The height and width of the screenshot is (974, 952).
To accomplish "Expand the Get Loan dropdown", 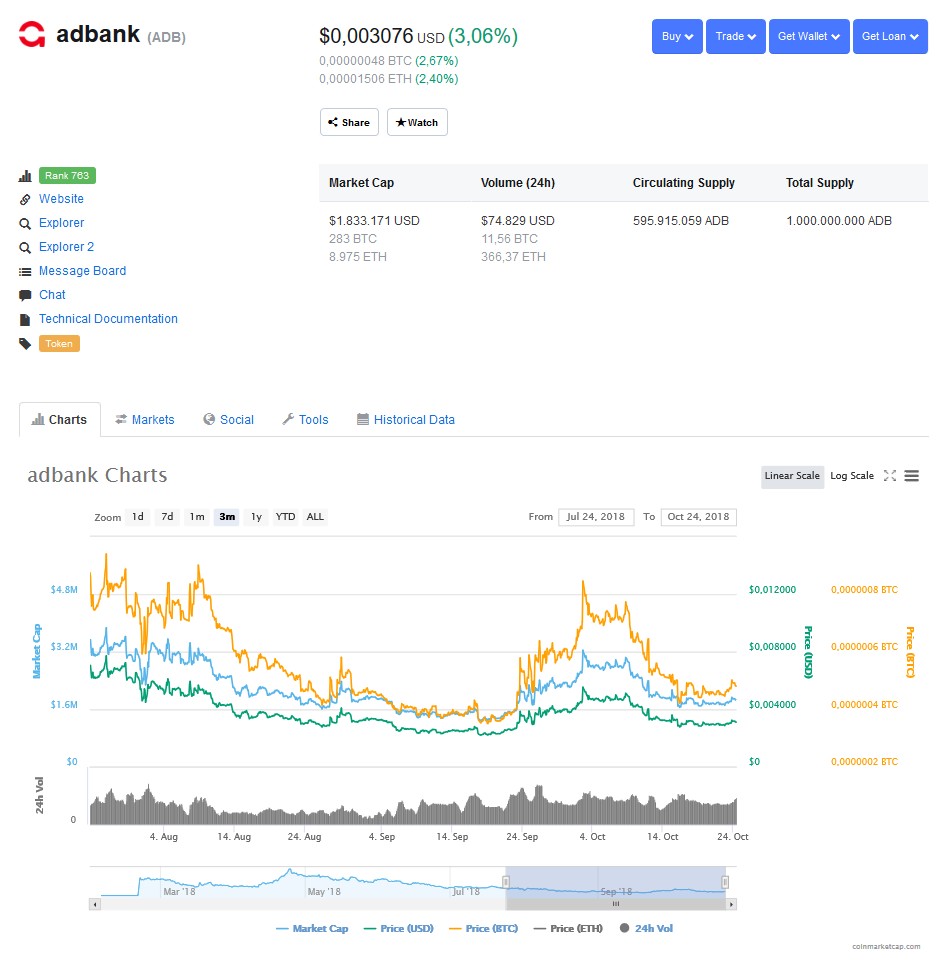I will pos(890,37).
